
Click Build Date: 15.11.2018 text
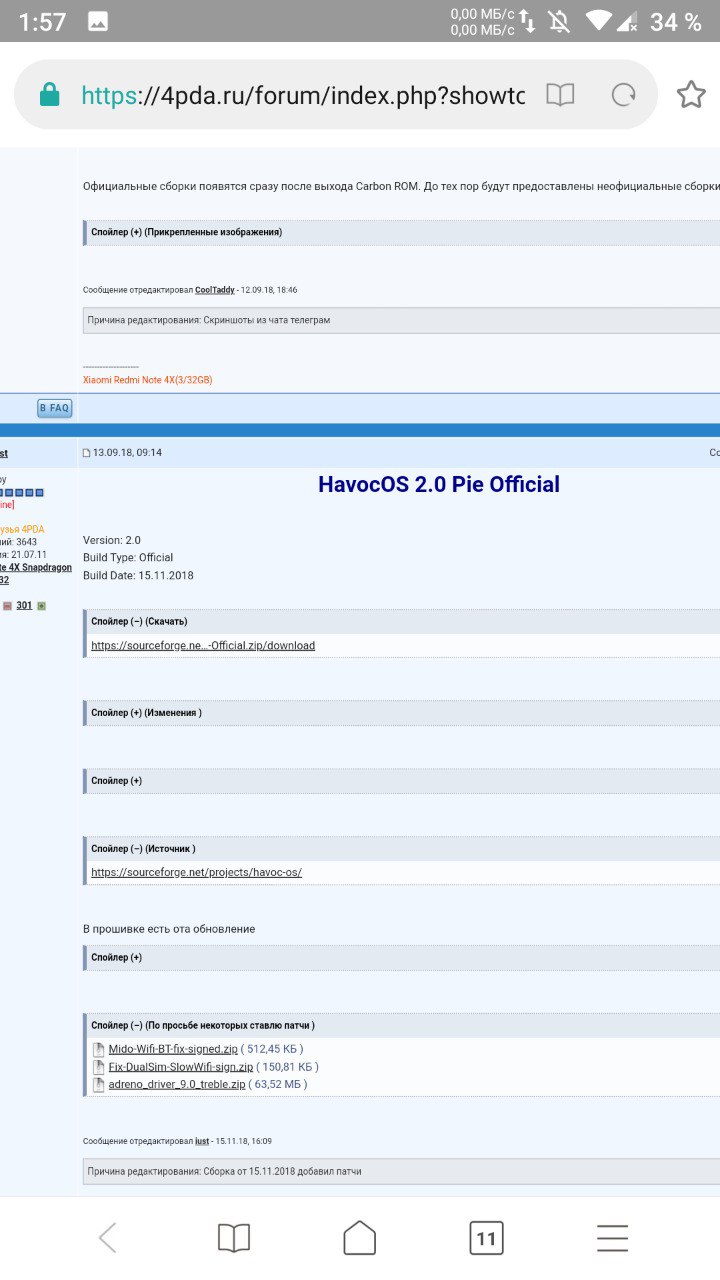click(x=138, y=576)
